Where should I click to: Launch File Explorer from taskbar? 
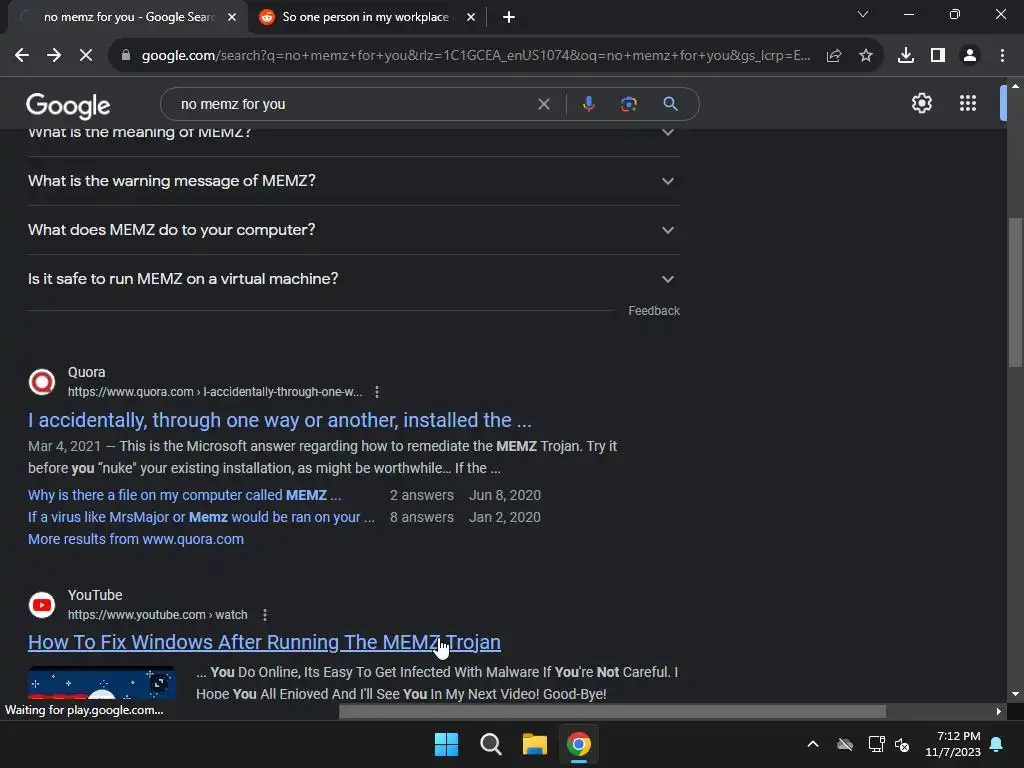pos(534,744)
